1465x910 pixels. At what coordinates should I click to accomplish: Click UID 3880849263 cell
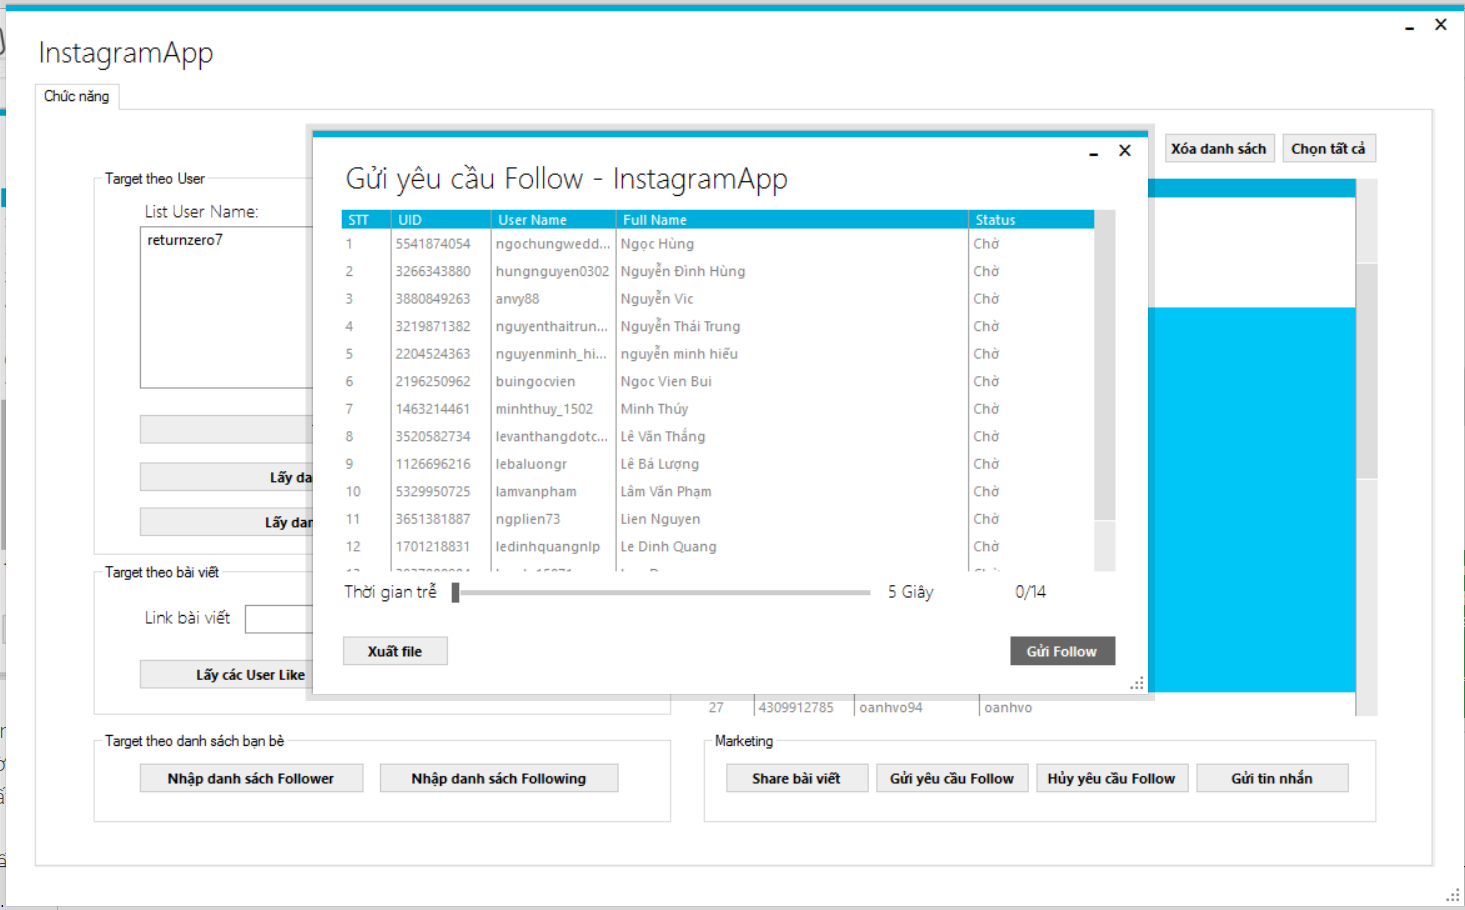click(x=433, y=299)
